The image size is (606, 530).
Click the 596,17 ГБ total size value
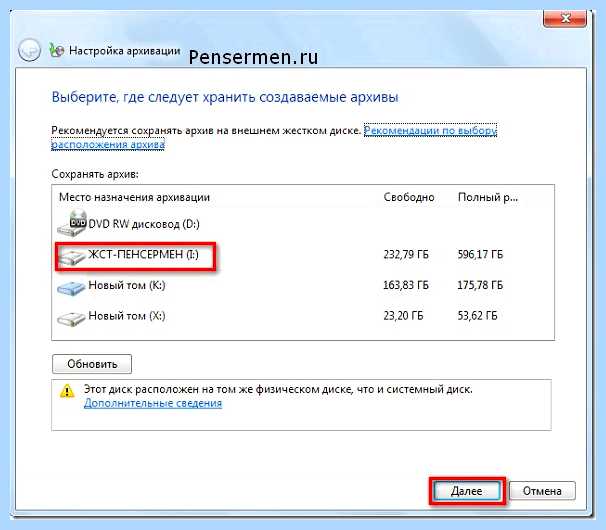(x=480, y=254)
